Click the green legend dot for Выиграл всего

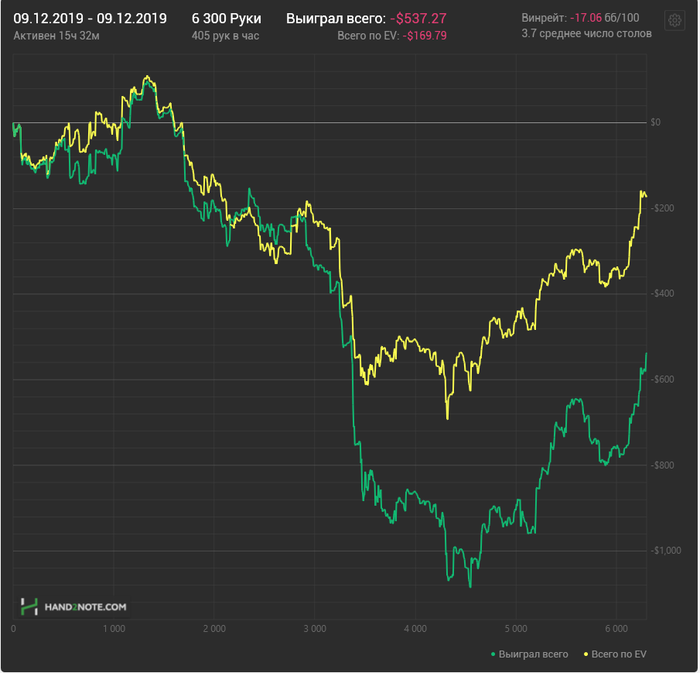click(494, 654)
